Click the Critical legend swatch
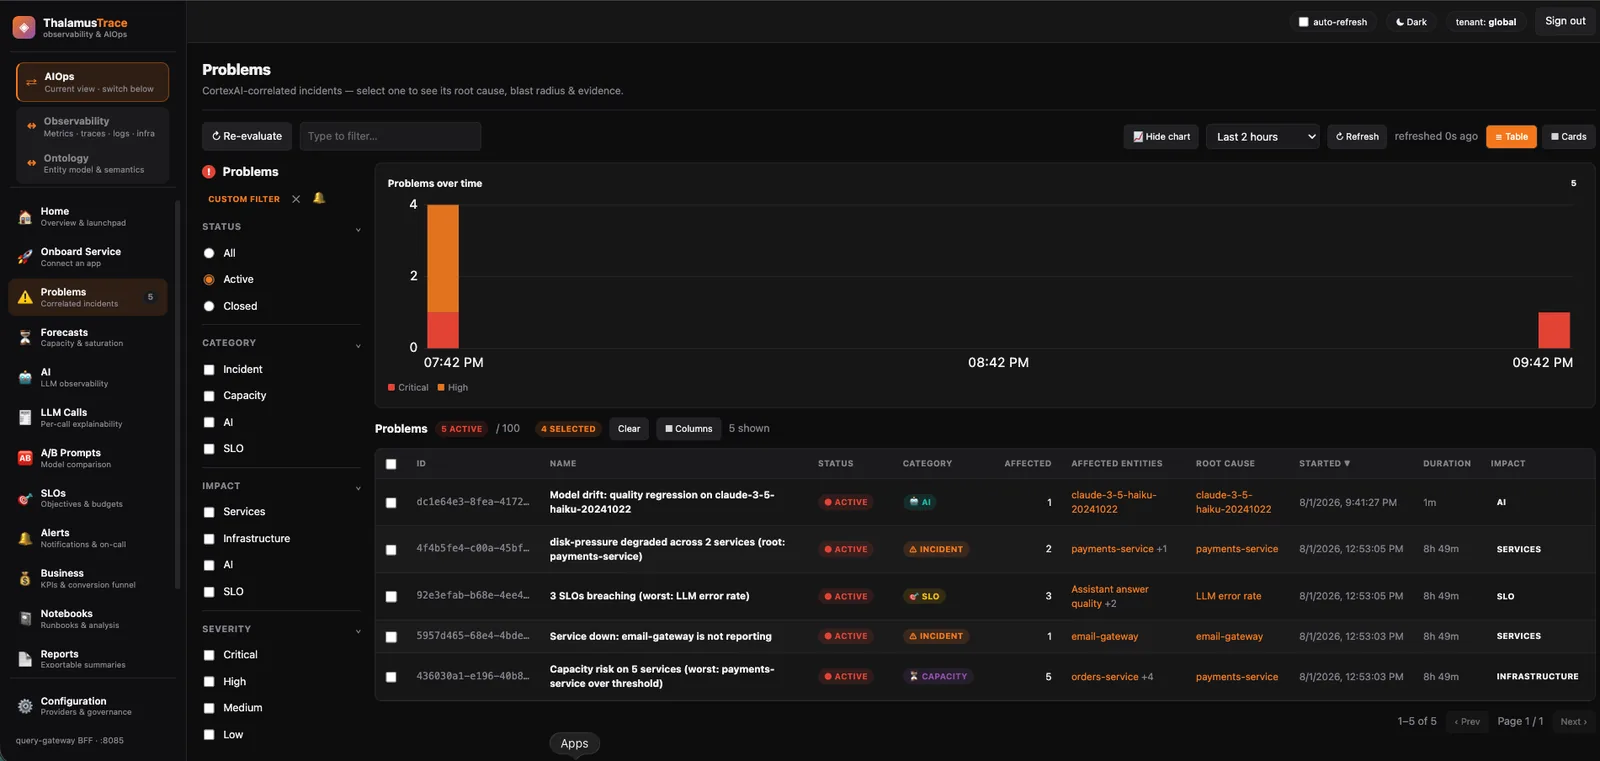Viewport: 1600px width, 761px height. click(x=391, y=388)
